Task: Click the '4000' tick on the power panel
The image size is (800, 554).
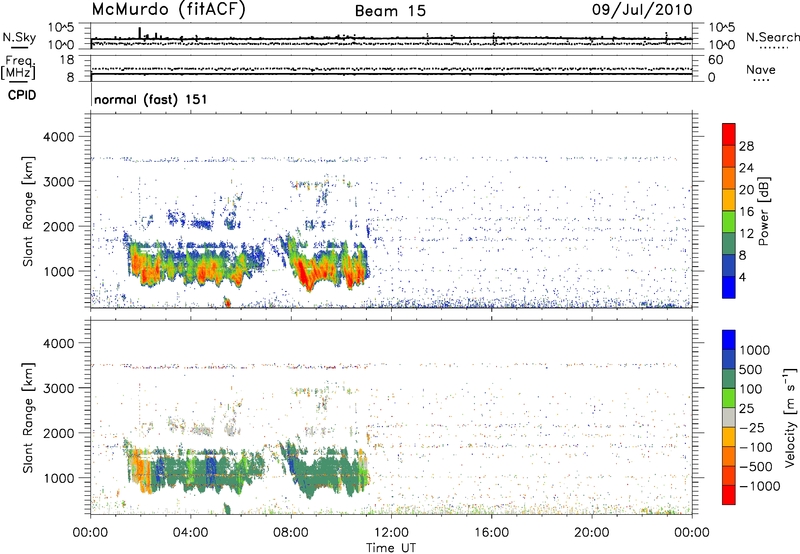Action: pyautogui.click(x=59, y=137)
